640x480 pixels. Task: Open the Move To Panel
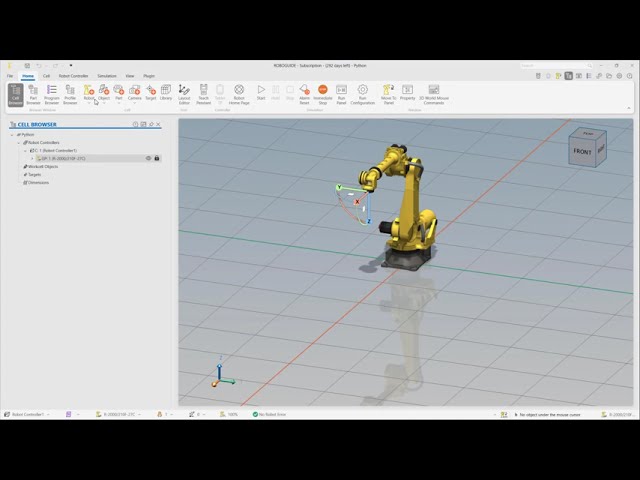(389, 94)
